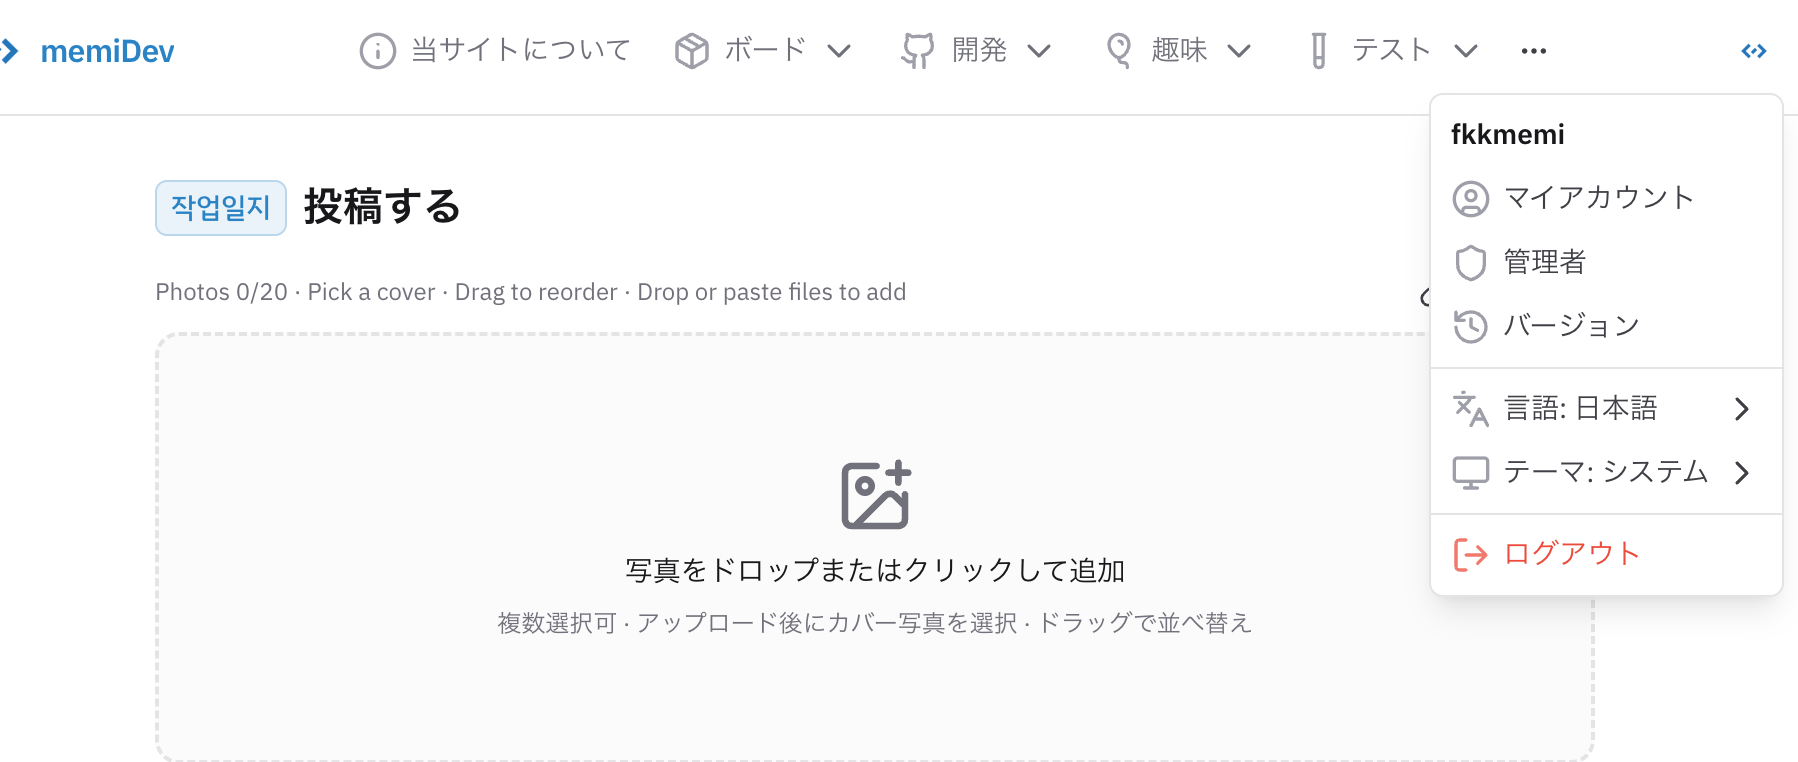This screenshot has height=762, width=1798.
Task: Open マイアカウント from the user menu
Action: [x=1607, y=198]
